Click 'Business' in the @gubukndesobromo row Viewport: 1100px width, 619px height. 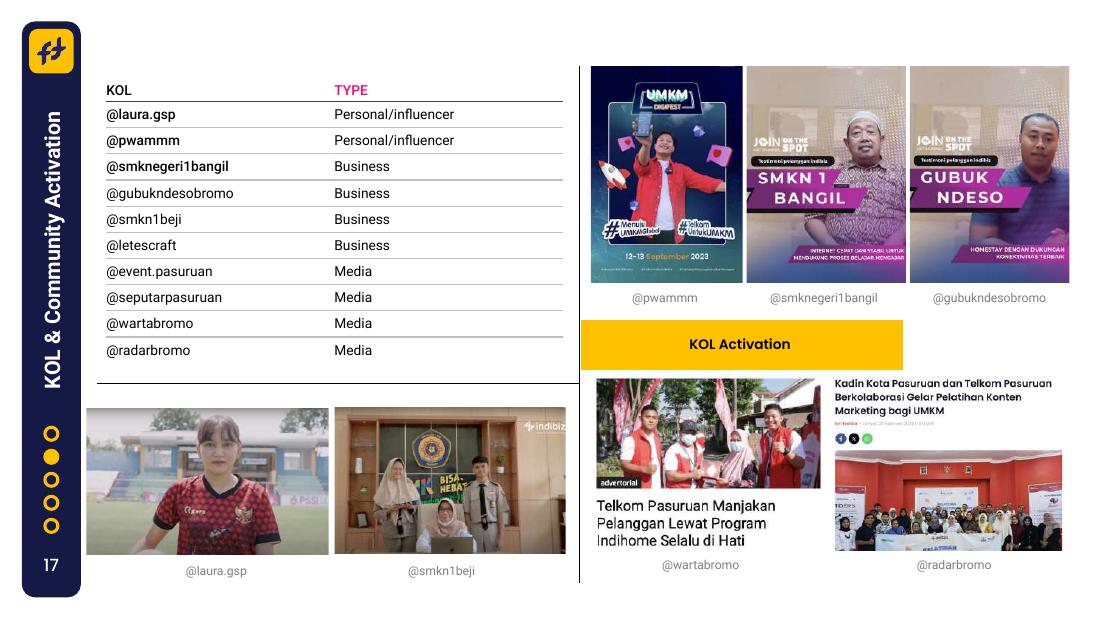pos(361,193)
